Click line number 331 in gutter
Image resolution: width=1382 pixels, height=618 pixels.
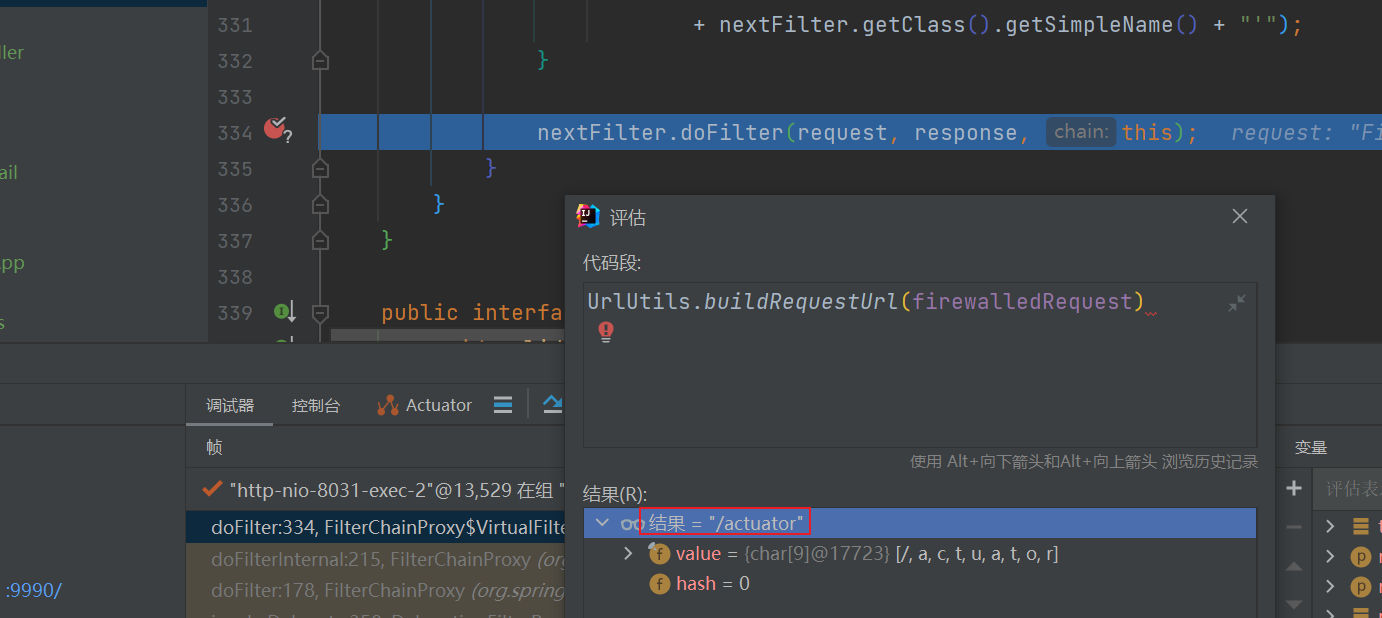tap(235, 25)
